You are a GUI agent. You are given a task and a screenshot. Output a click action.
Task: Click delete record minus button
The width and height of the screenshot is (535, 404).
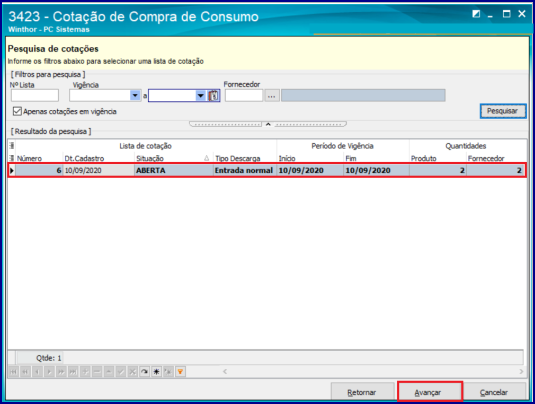(97, 372)
